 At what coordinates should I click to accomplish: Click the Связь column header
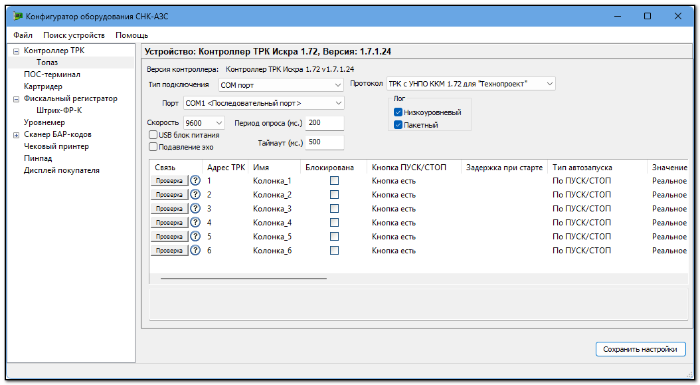176,167
